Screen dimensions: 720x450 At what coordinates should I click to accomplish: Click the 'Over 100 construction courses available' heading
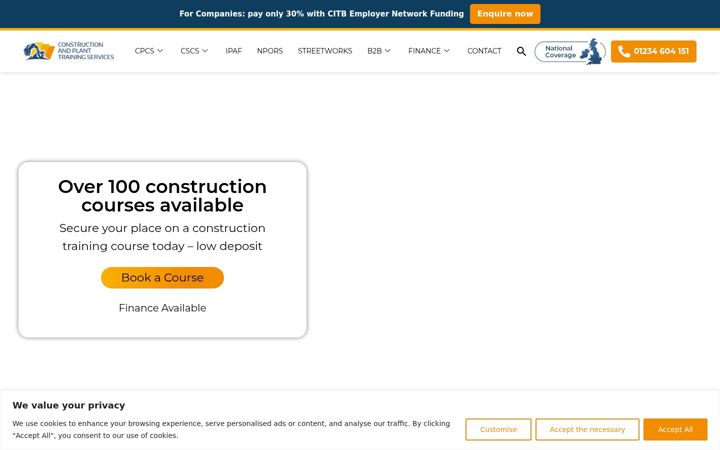[162, 196]
